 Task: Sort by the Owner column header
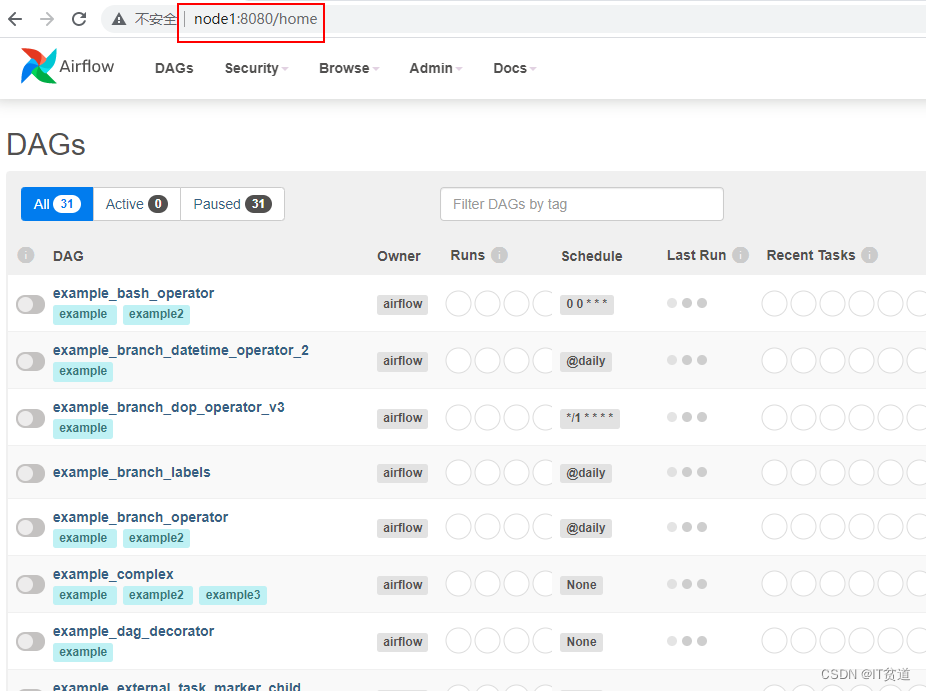tap(399, 256)
